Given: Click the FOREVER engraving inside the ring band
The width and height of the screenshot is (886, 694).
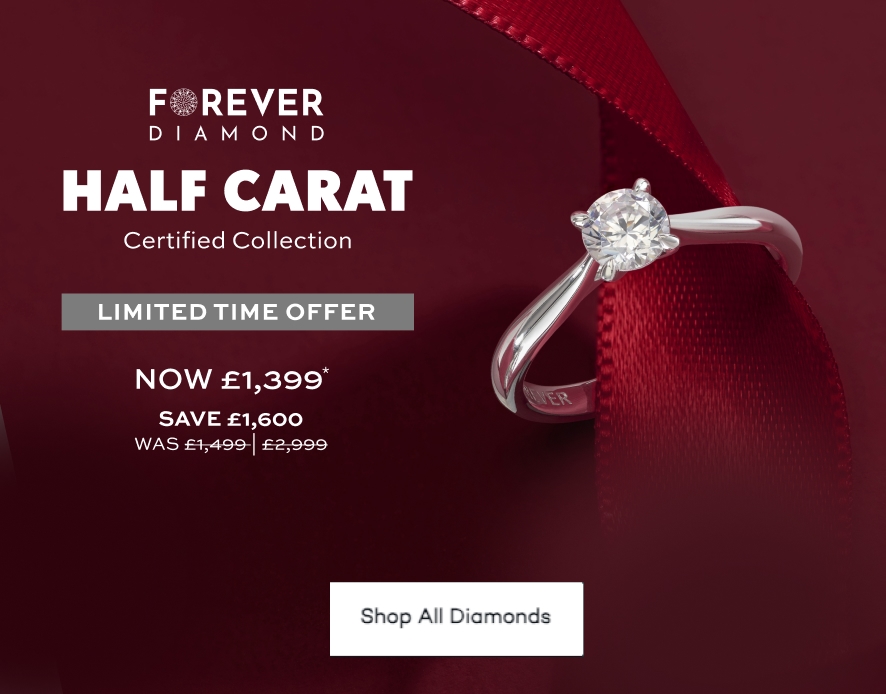Looking at the screenshot, I should tap(548, 396).
